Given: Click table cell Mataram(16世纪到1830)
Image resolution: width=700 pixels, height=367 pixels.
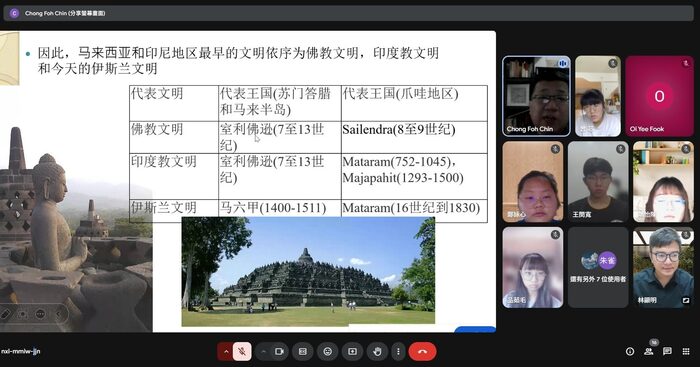Looking at the screenshot, I should (x=411, y=208).
